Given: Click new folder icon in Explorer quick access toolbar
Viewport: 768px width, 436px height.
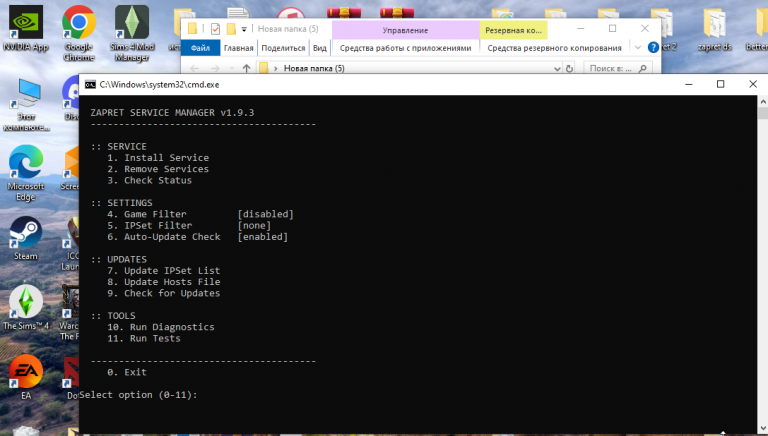Looking at the screenshot, I should coord(231,29).
